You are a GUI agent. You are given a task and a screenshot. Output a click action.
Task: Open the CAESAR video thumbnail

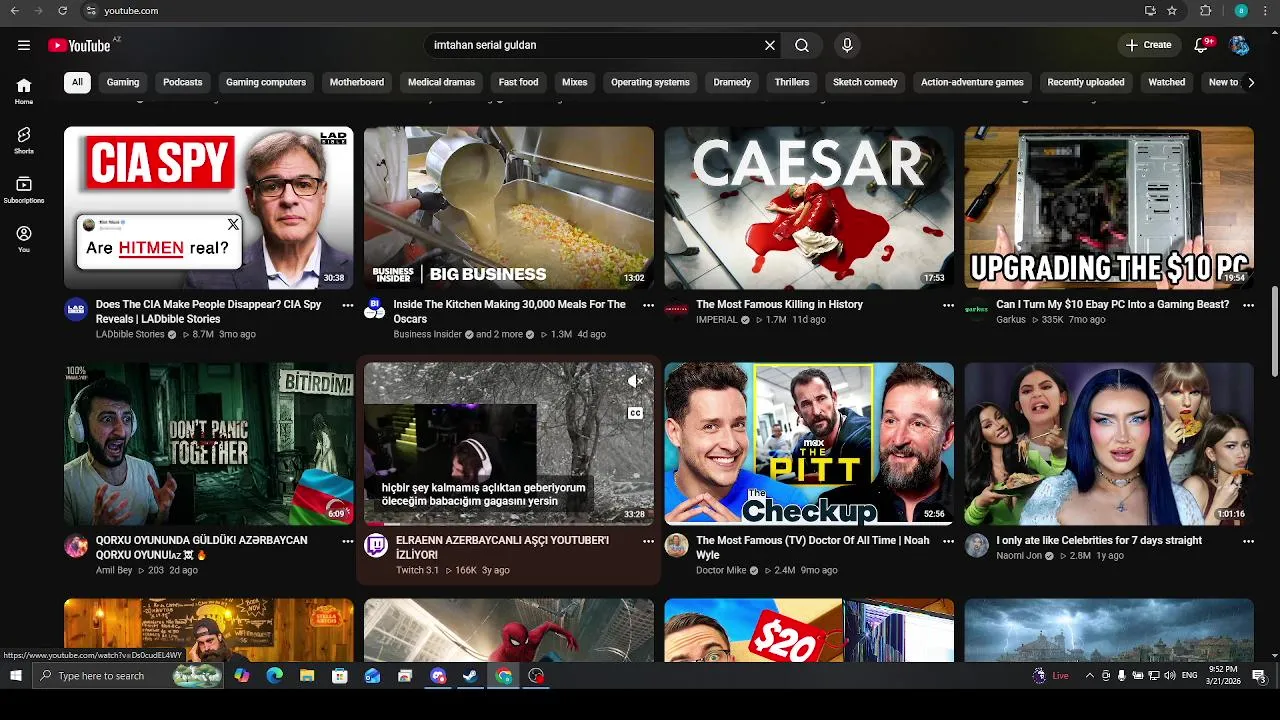click(809, 208)
